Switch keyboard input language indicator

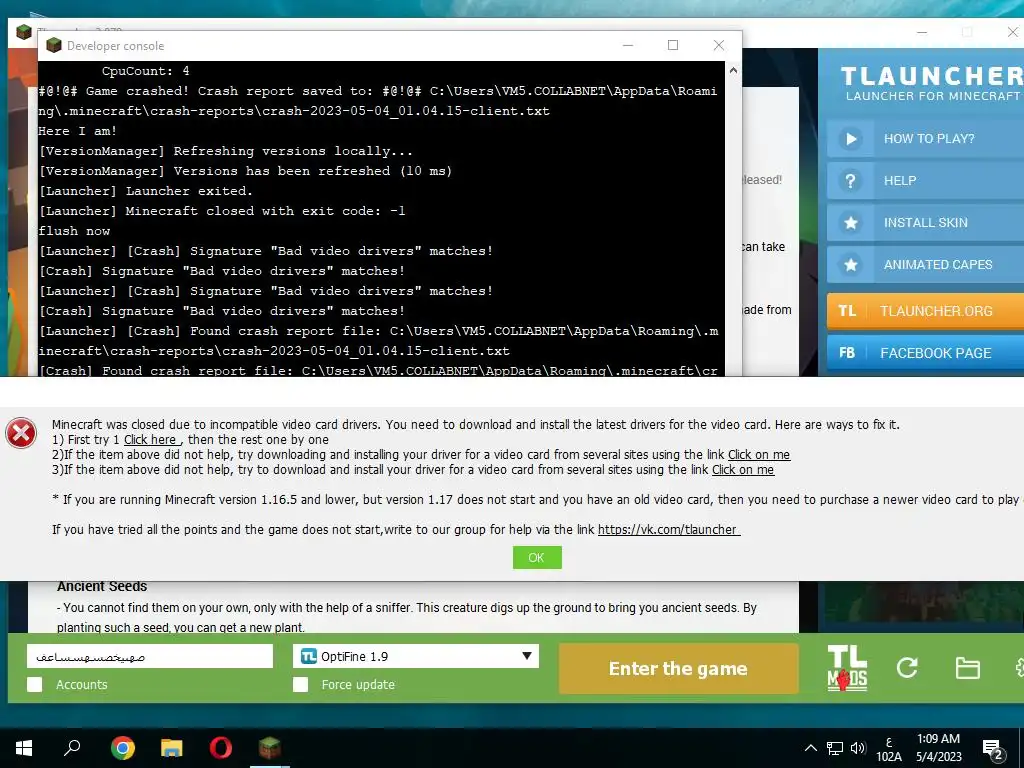coord(889,748)
